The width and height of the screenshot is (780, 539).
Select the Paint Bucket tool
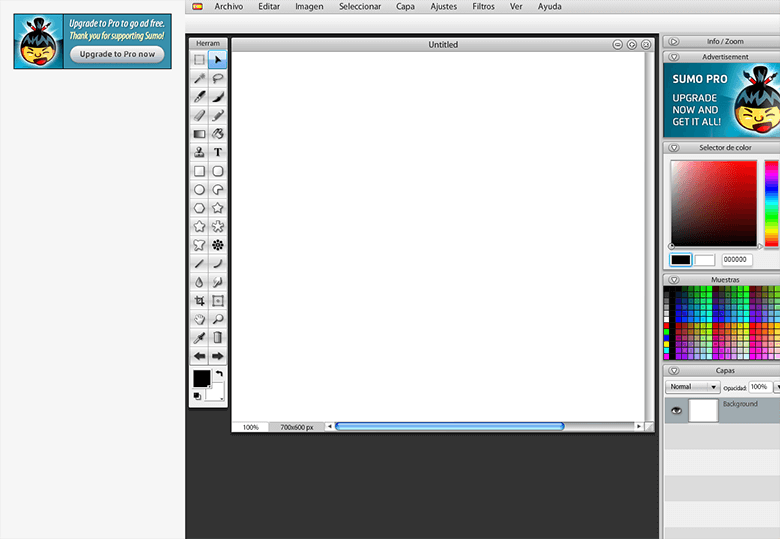217,134
